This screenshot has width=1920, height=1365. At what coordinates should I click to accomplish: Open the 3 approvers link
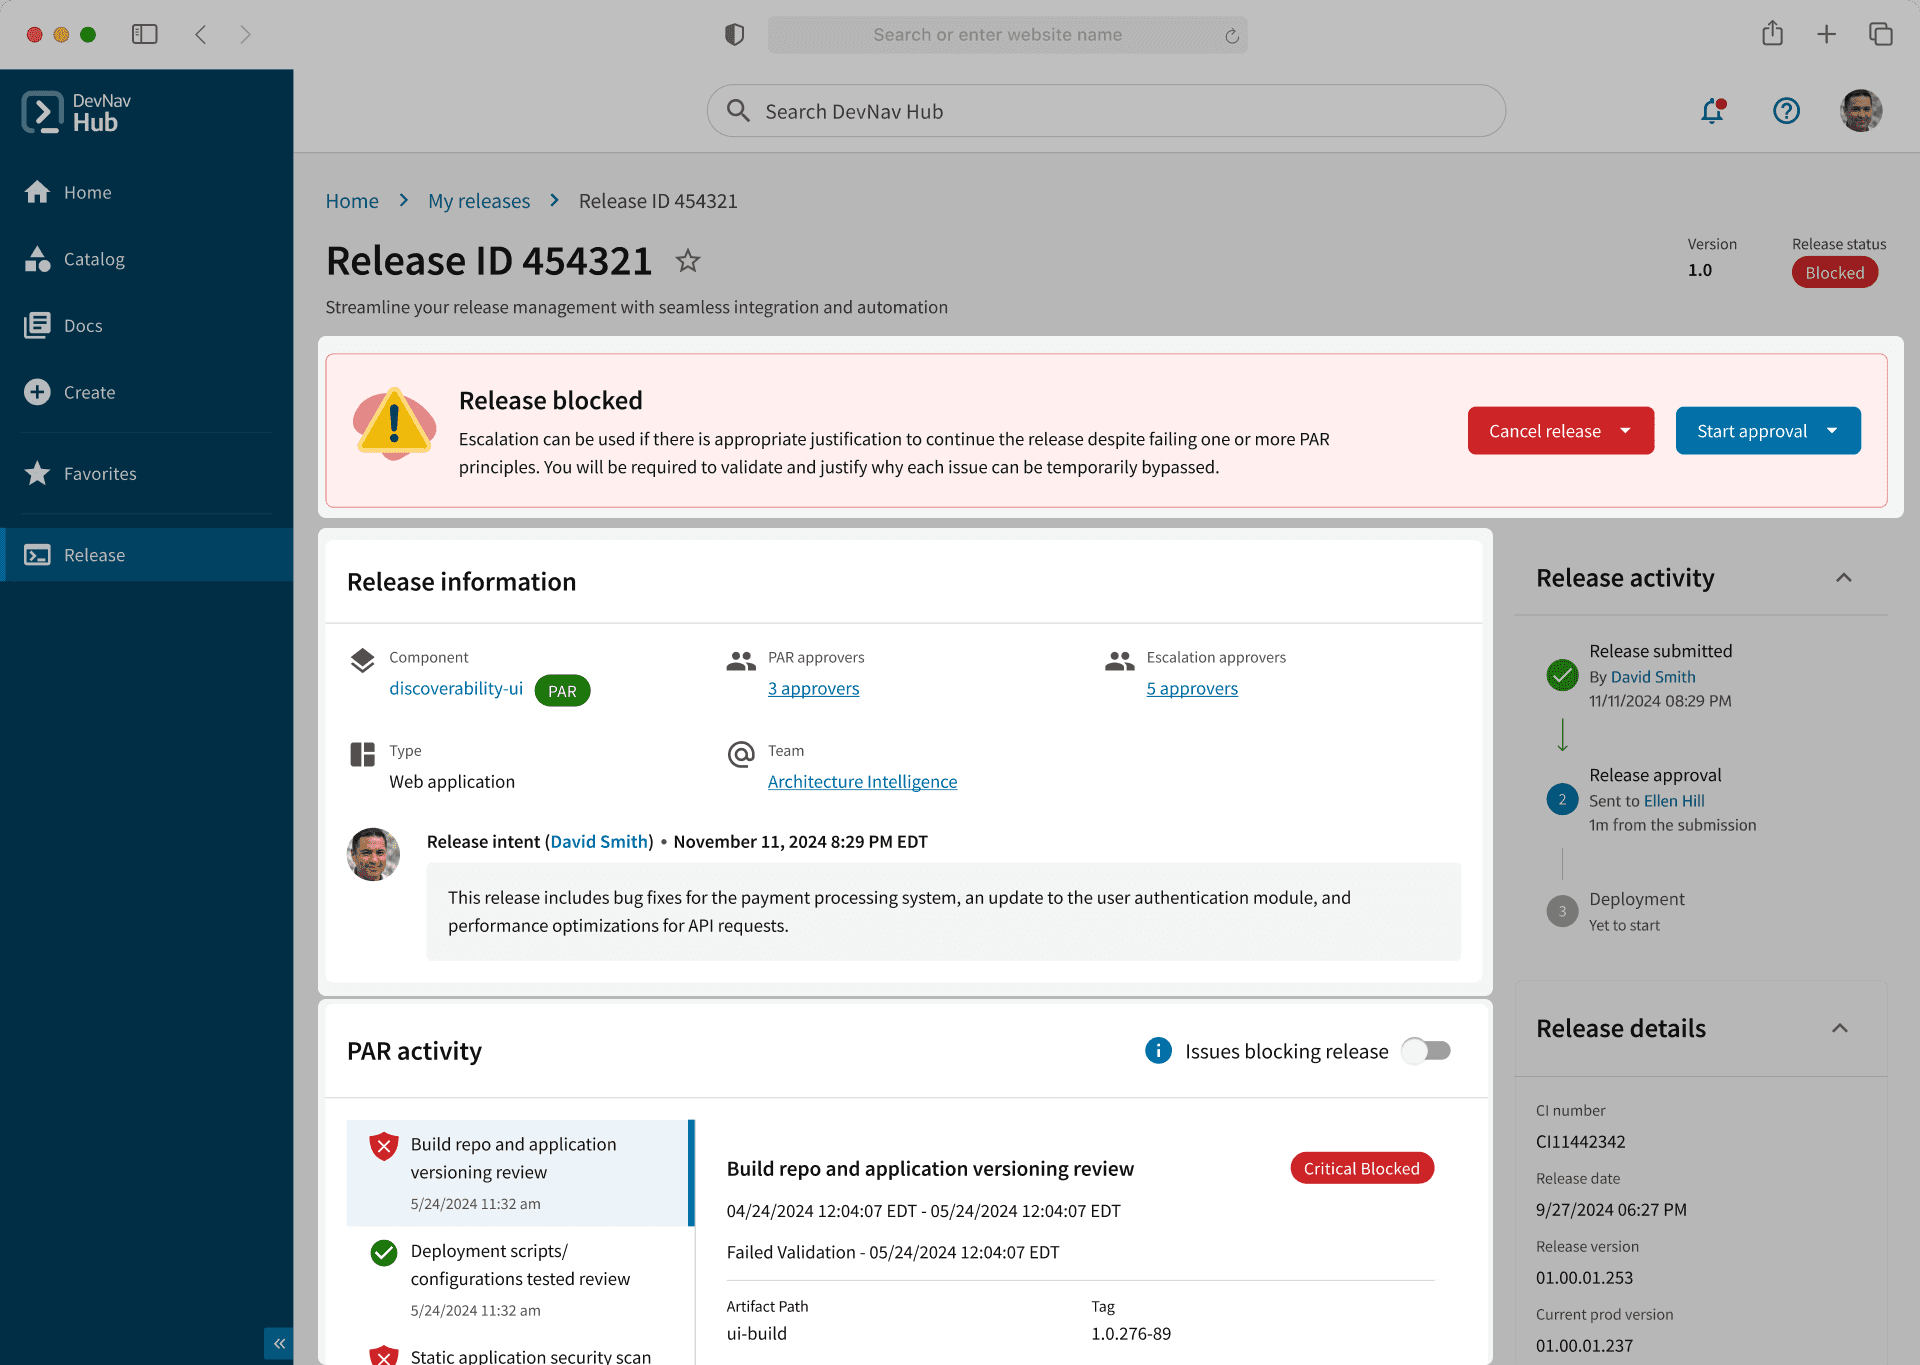[813, 689]
